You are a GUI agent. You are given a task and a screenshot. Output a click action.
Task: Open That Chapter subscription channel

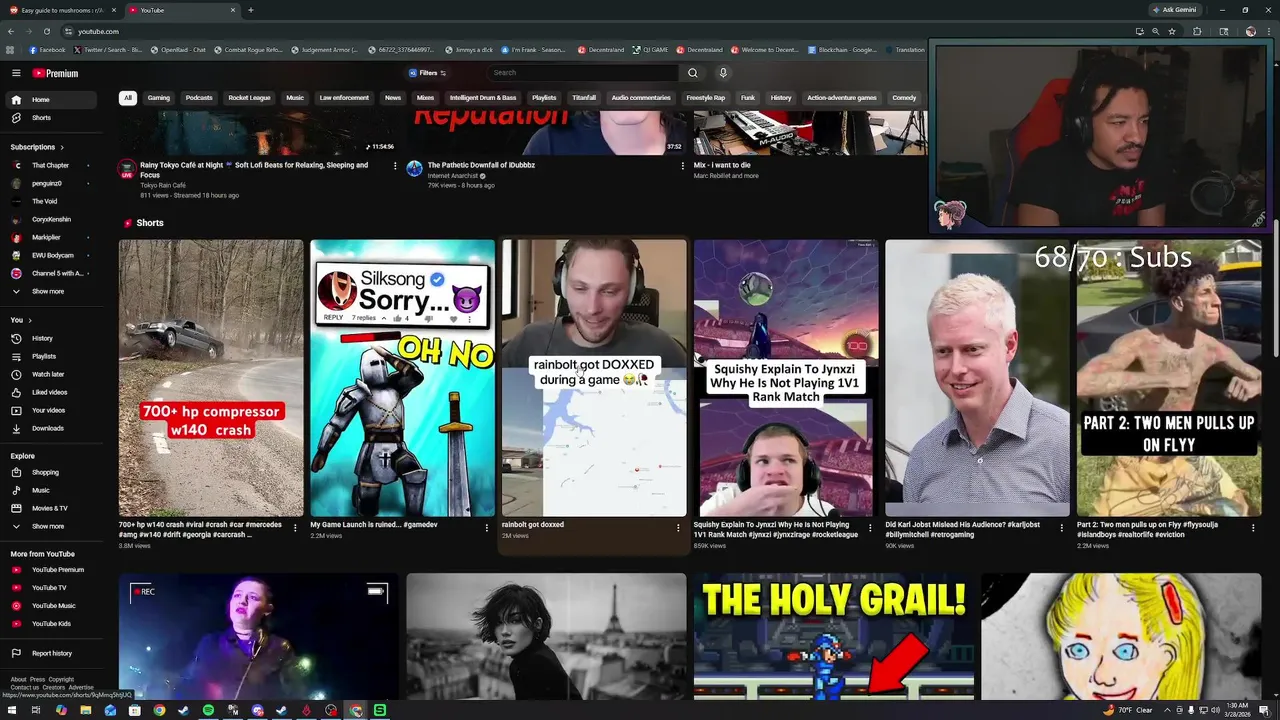point(52,165)
